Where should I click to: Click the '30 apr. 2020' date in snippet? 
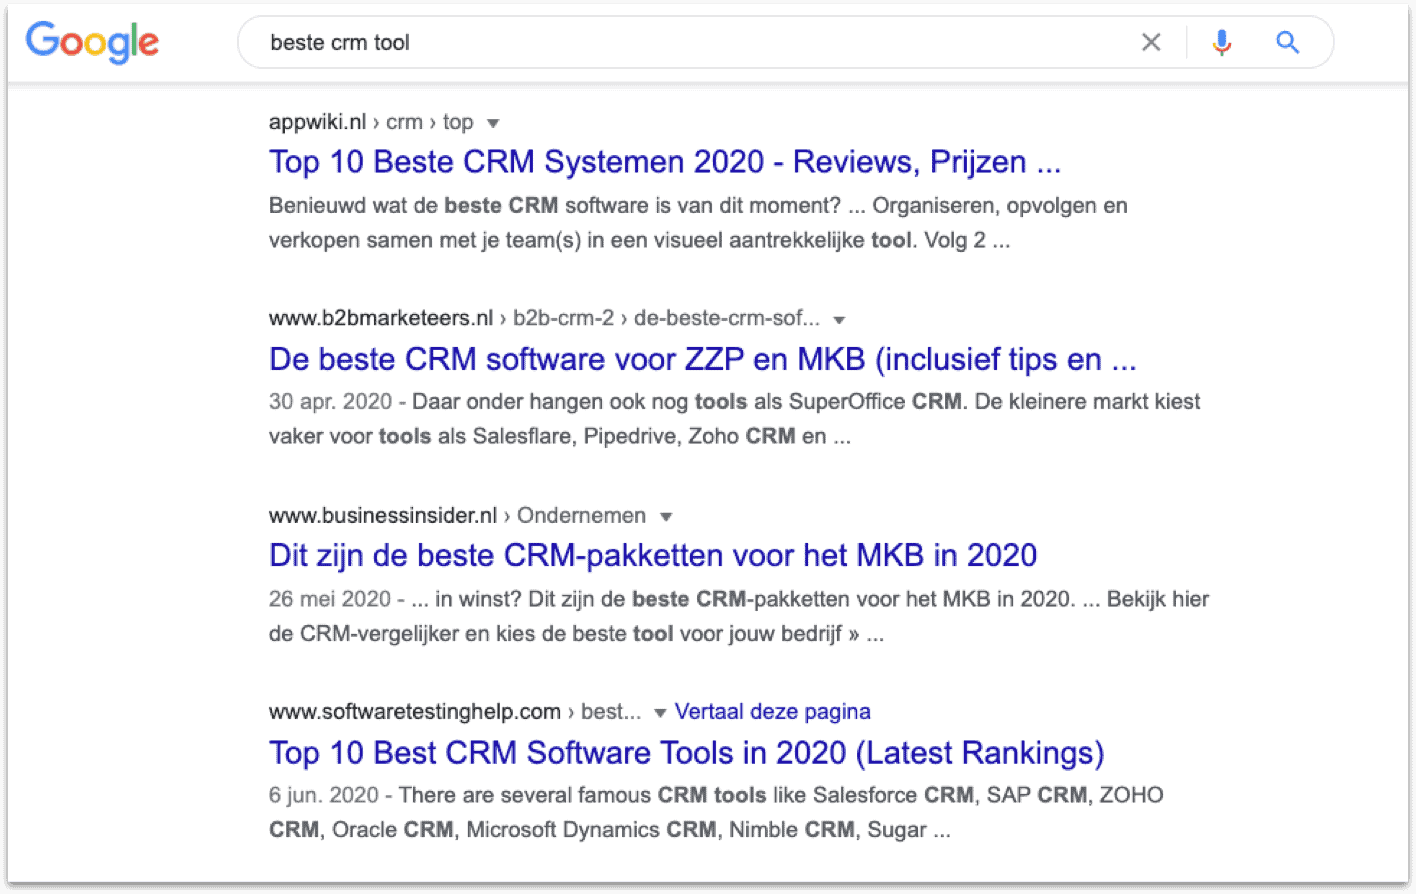click(330, 402)
